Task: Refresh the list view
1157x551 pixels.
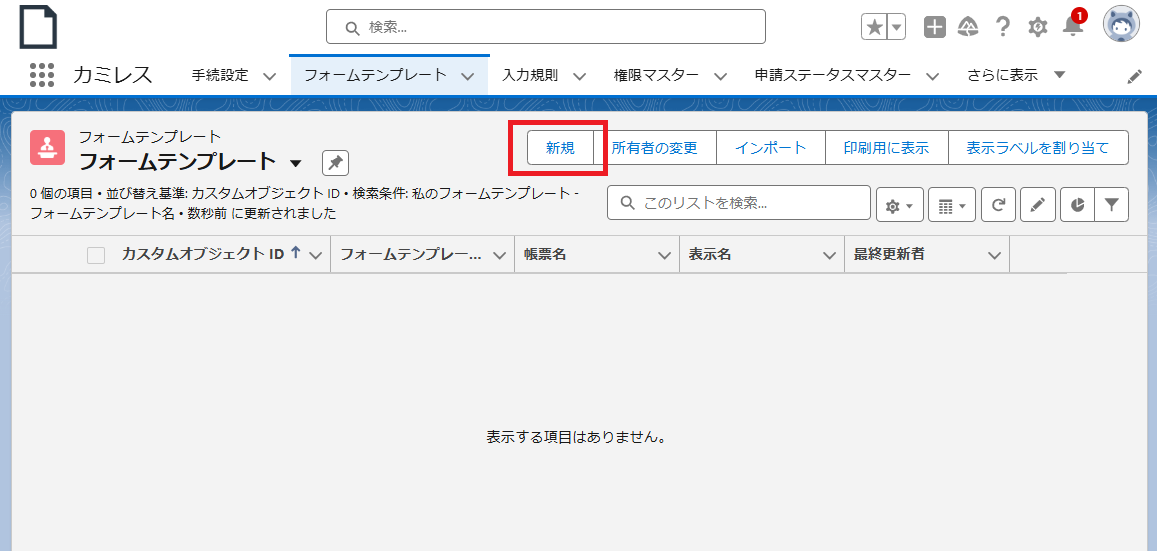Action: click(x=998, y=207)
